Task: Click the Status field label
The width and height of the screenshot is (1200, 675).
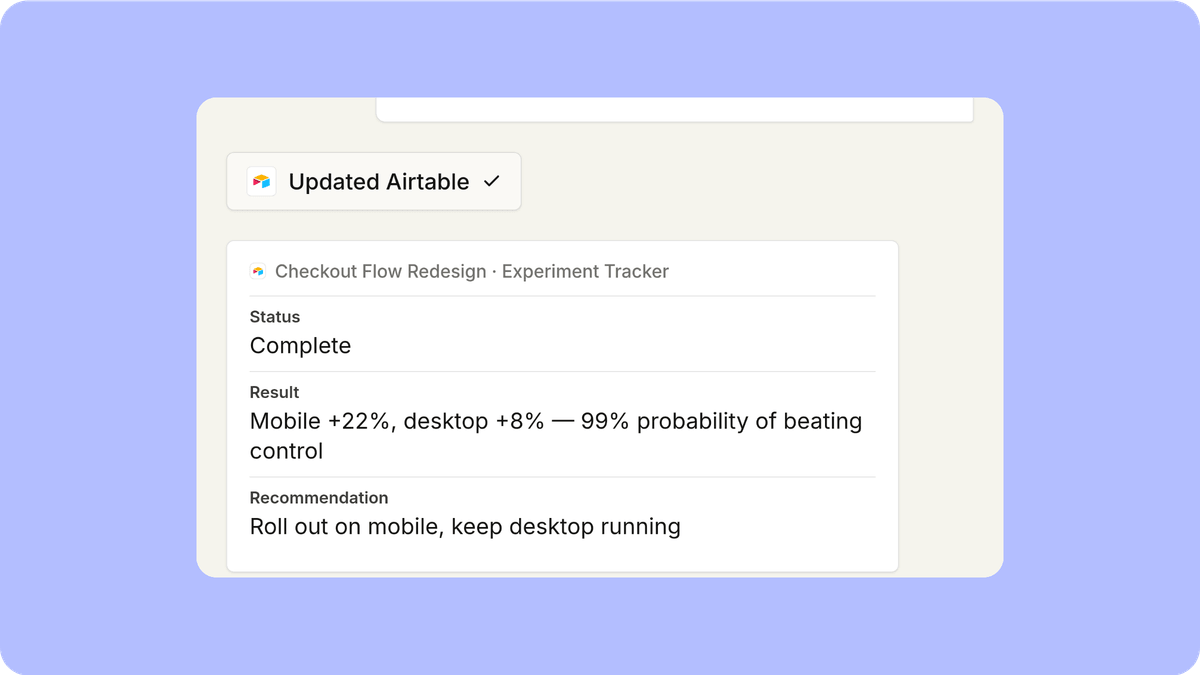Action: 275,317
